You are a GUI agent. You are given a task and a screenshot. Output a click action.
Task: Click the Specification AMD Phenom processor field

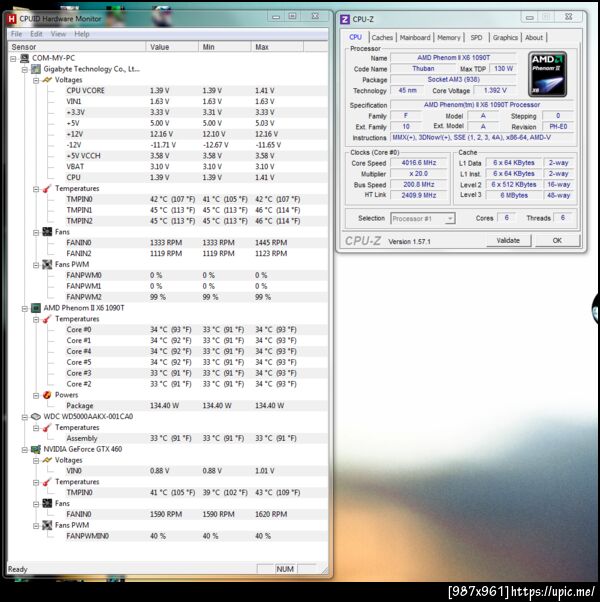tap(482, 105)
